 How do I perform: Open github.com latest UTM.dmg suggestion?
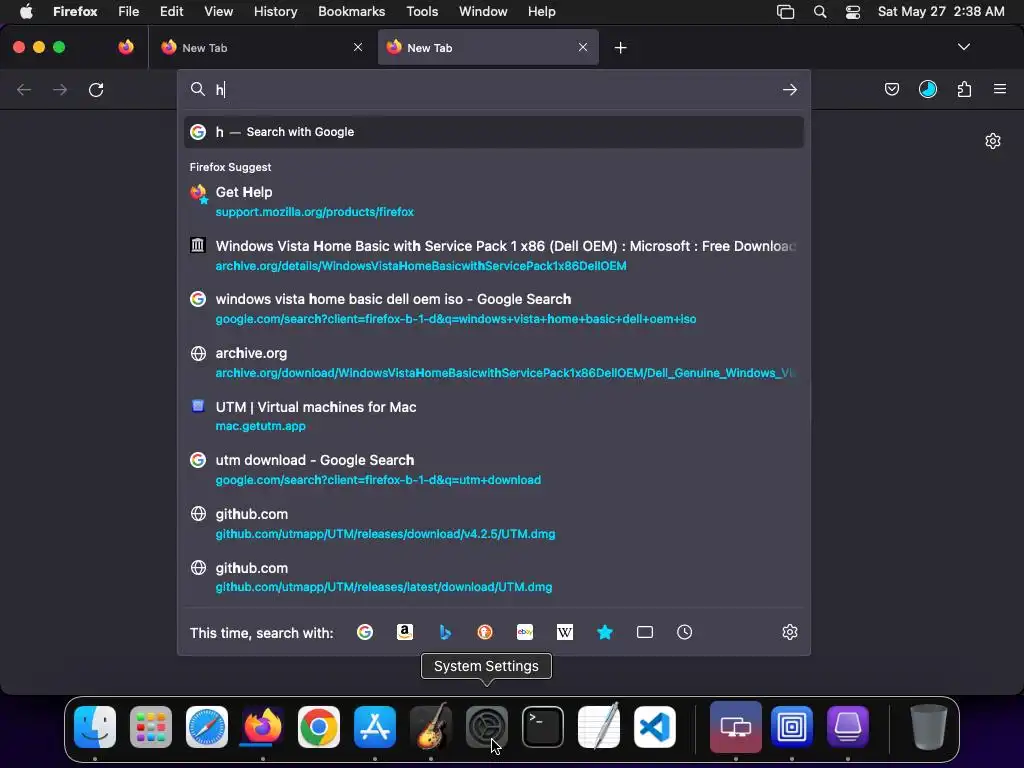(x=494, y=577)
